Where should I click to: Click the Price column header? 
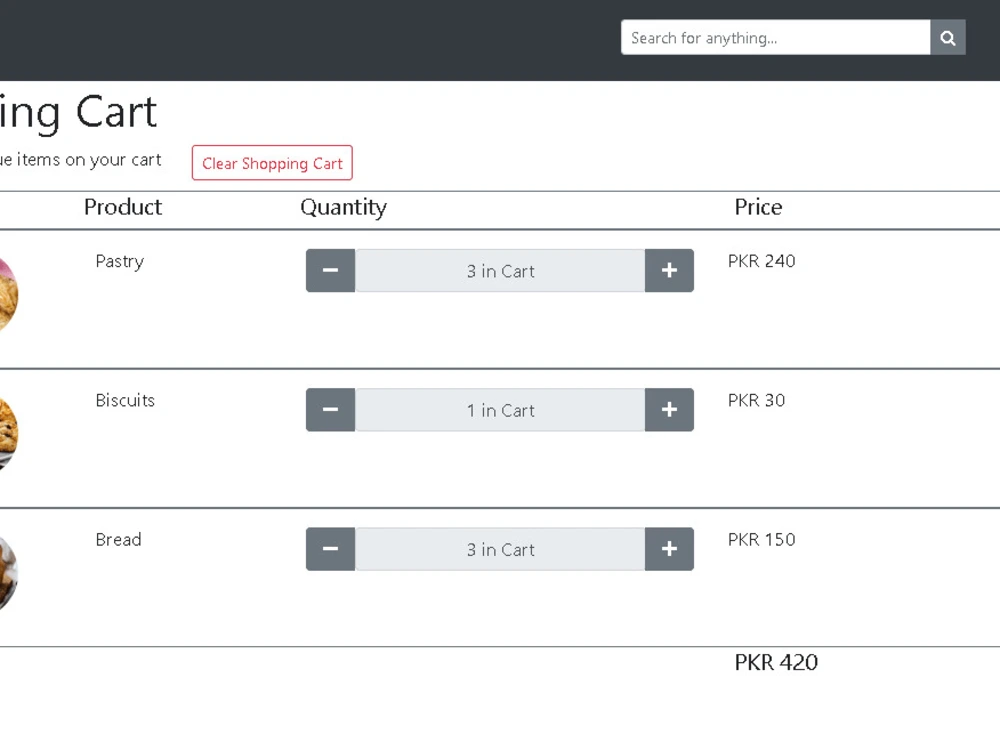pos(758,207)
